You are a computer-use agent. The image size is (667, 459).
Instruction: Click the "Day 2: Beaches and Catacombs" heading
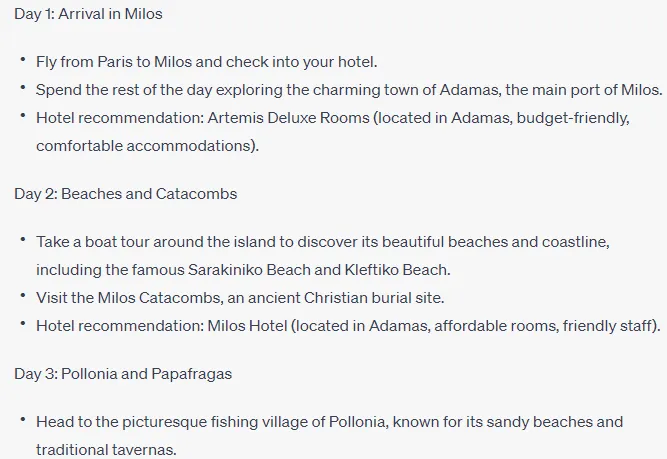[x=125, y=194]
